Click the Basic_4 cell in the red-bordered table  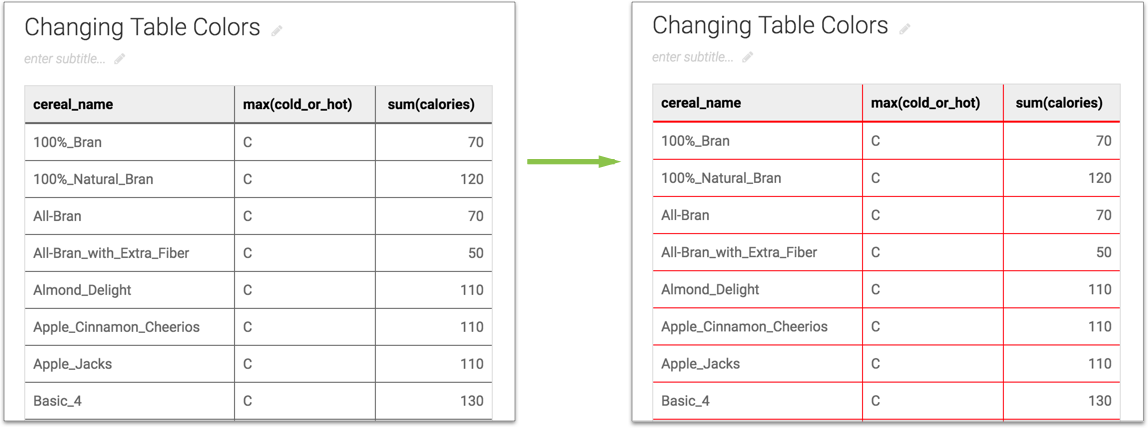[685, 400]
